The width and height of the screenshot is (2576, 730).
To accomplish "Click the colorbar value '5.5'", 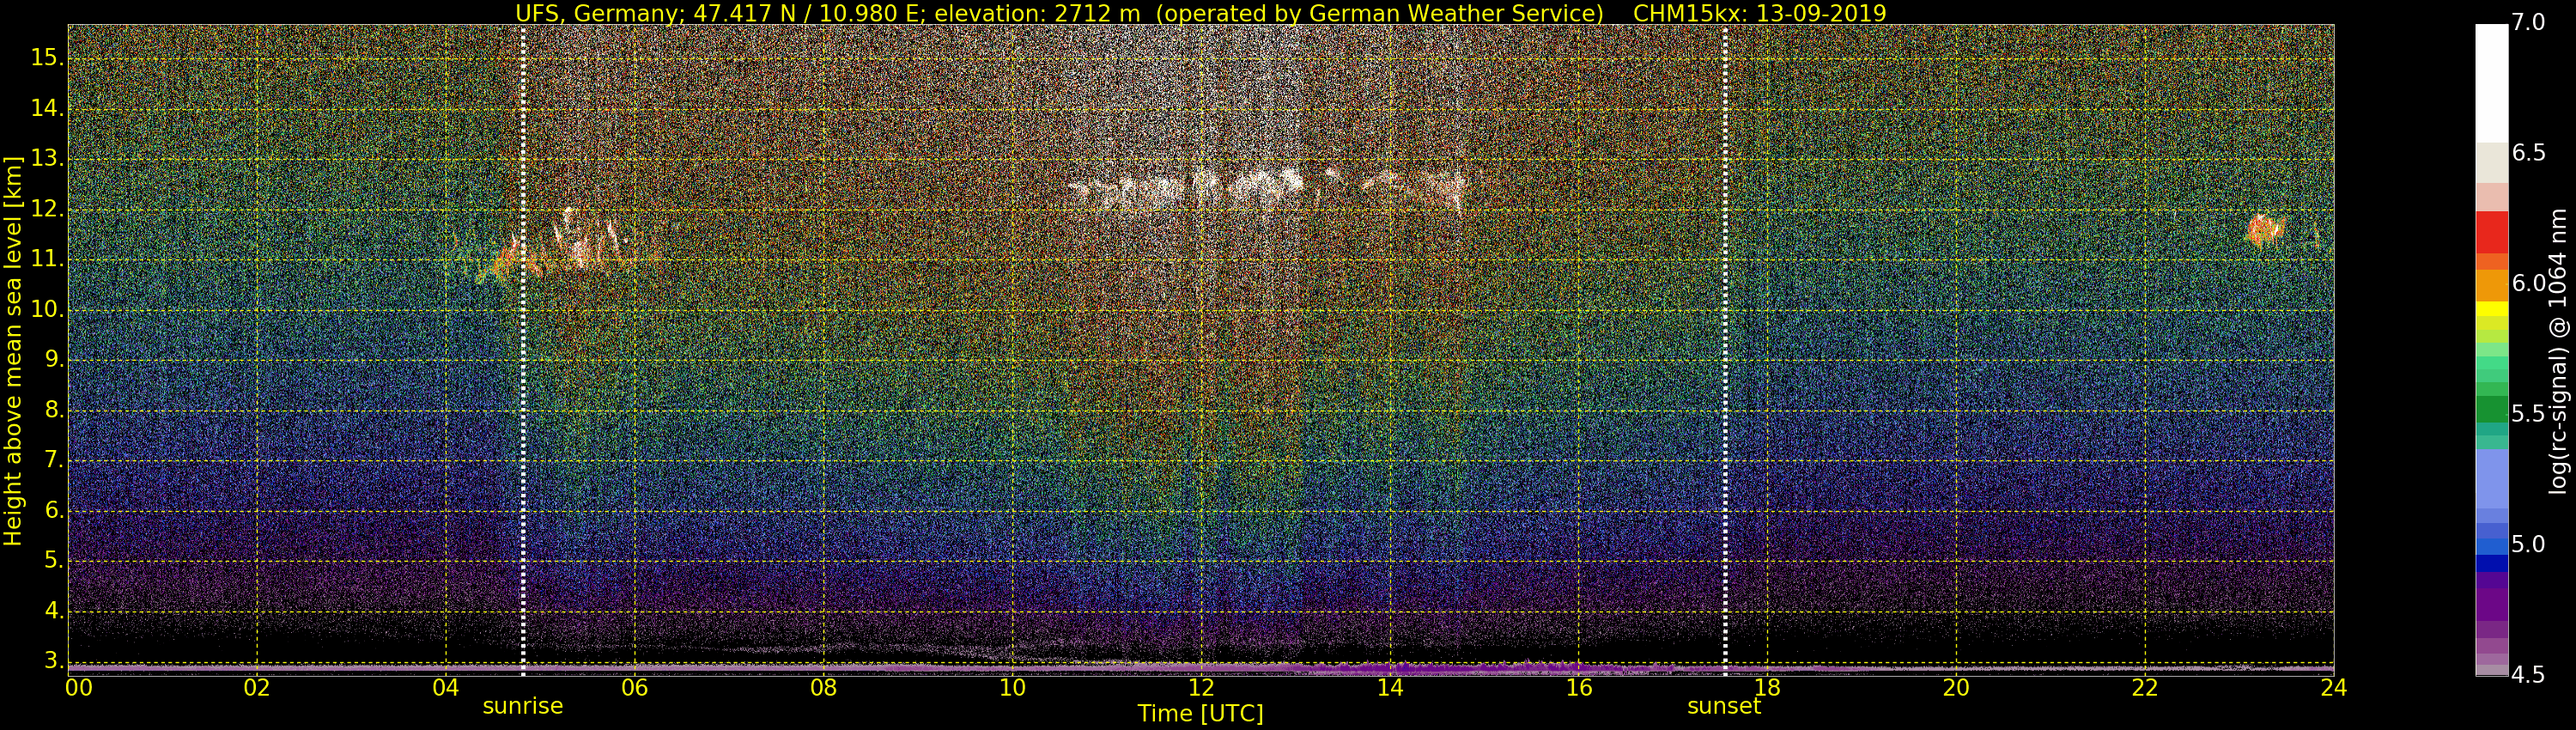I will tap(2528, 414).
